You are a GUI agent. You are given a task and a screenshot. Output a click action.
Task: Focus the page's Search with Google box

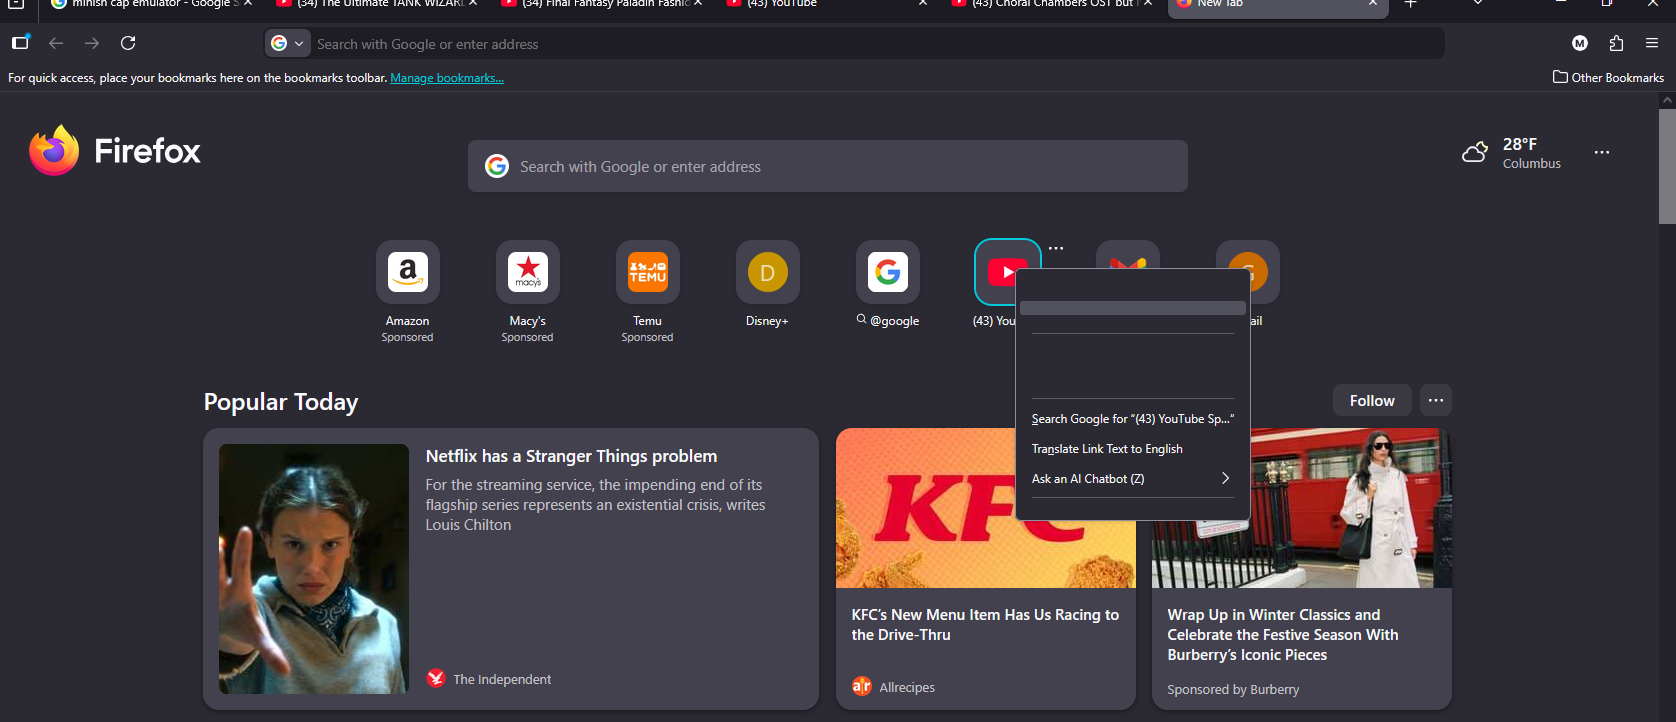coord(828,166)
